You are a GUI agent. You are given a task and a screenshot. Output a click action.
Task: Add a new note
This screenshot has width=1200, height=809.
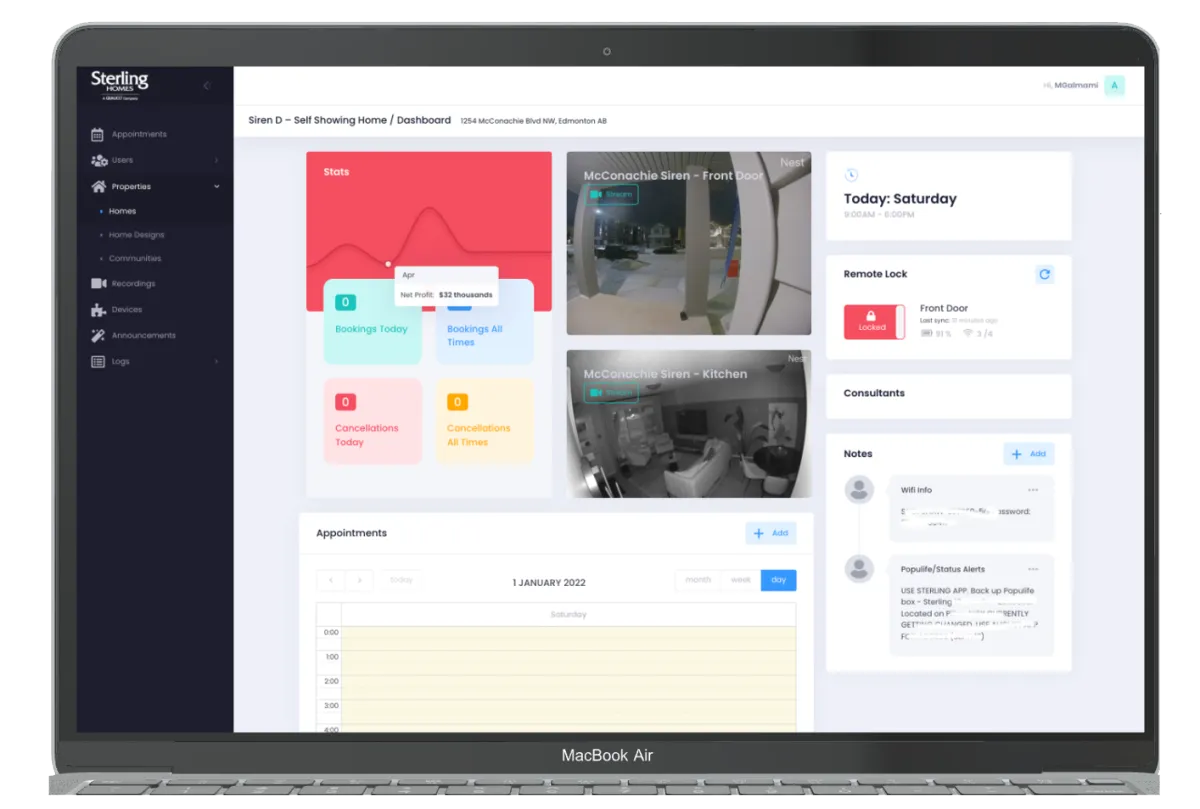click(x=1029, y=454)
